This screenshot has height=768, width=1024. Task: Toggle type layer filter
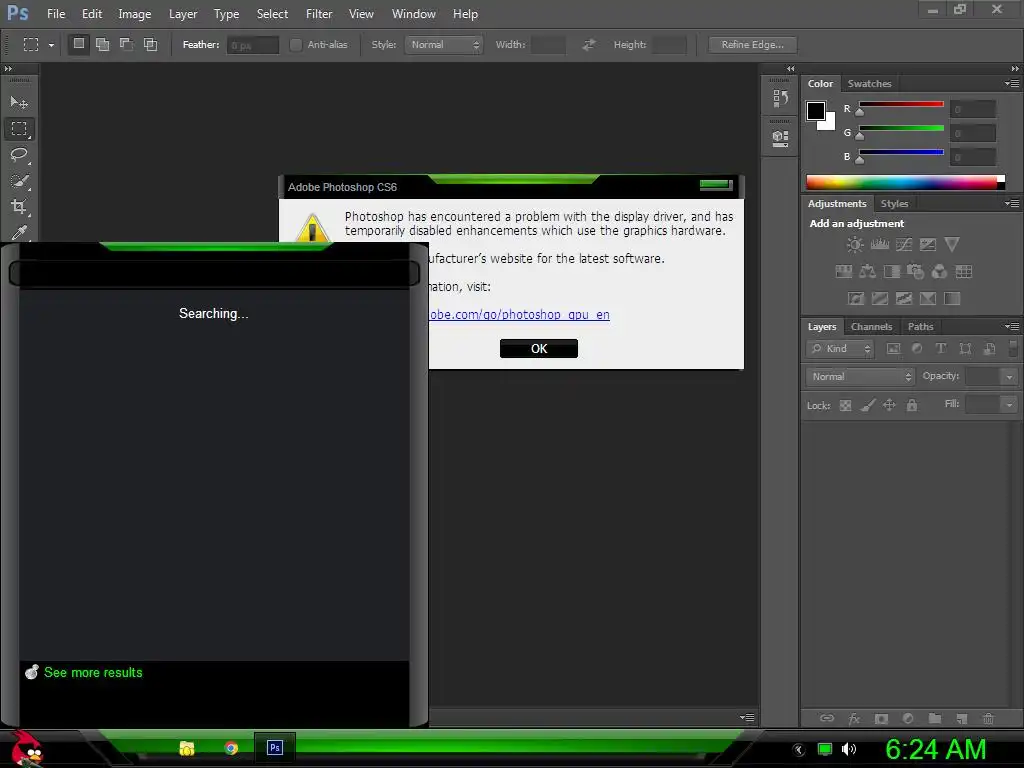[940, 349]
